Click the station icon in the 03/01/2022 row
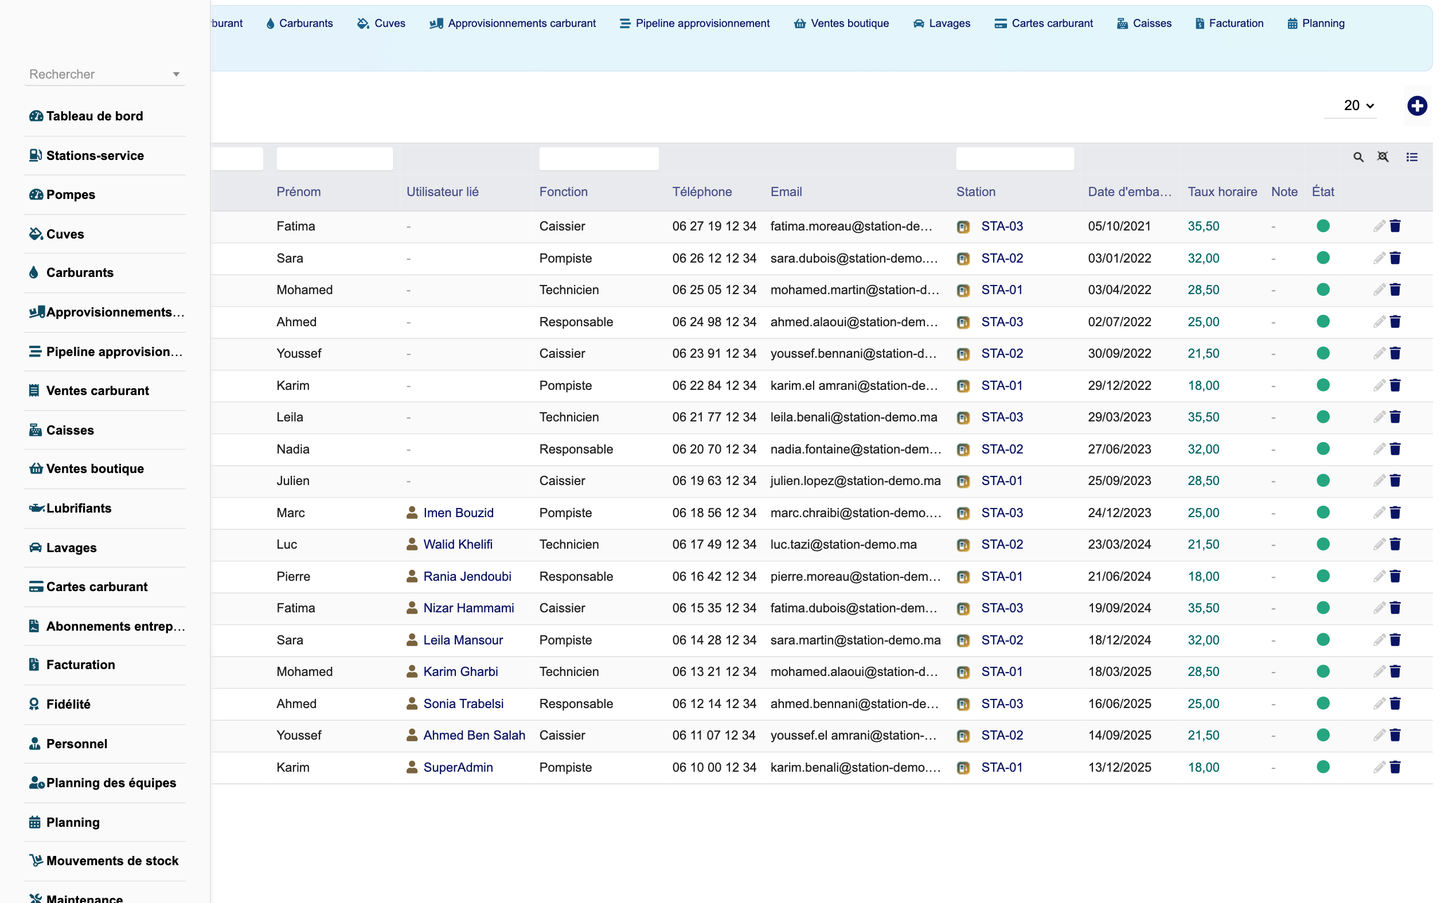 (x=963, y=259)
